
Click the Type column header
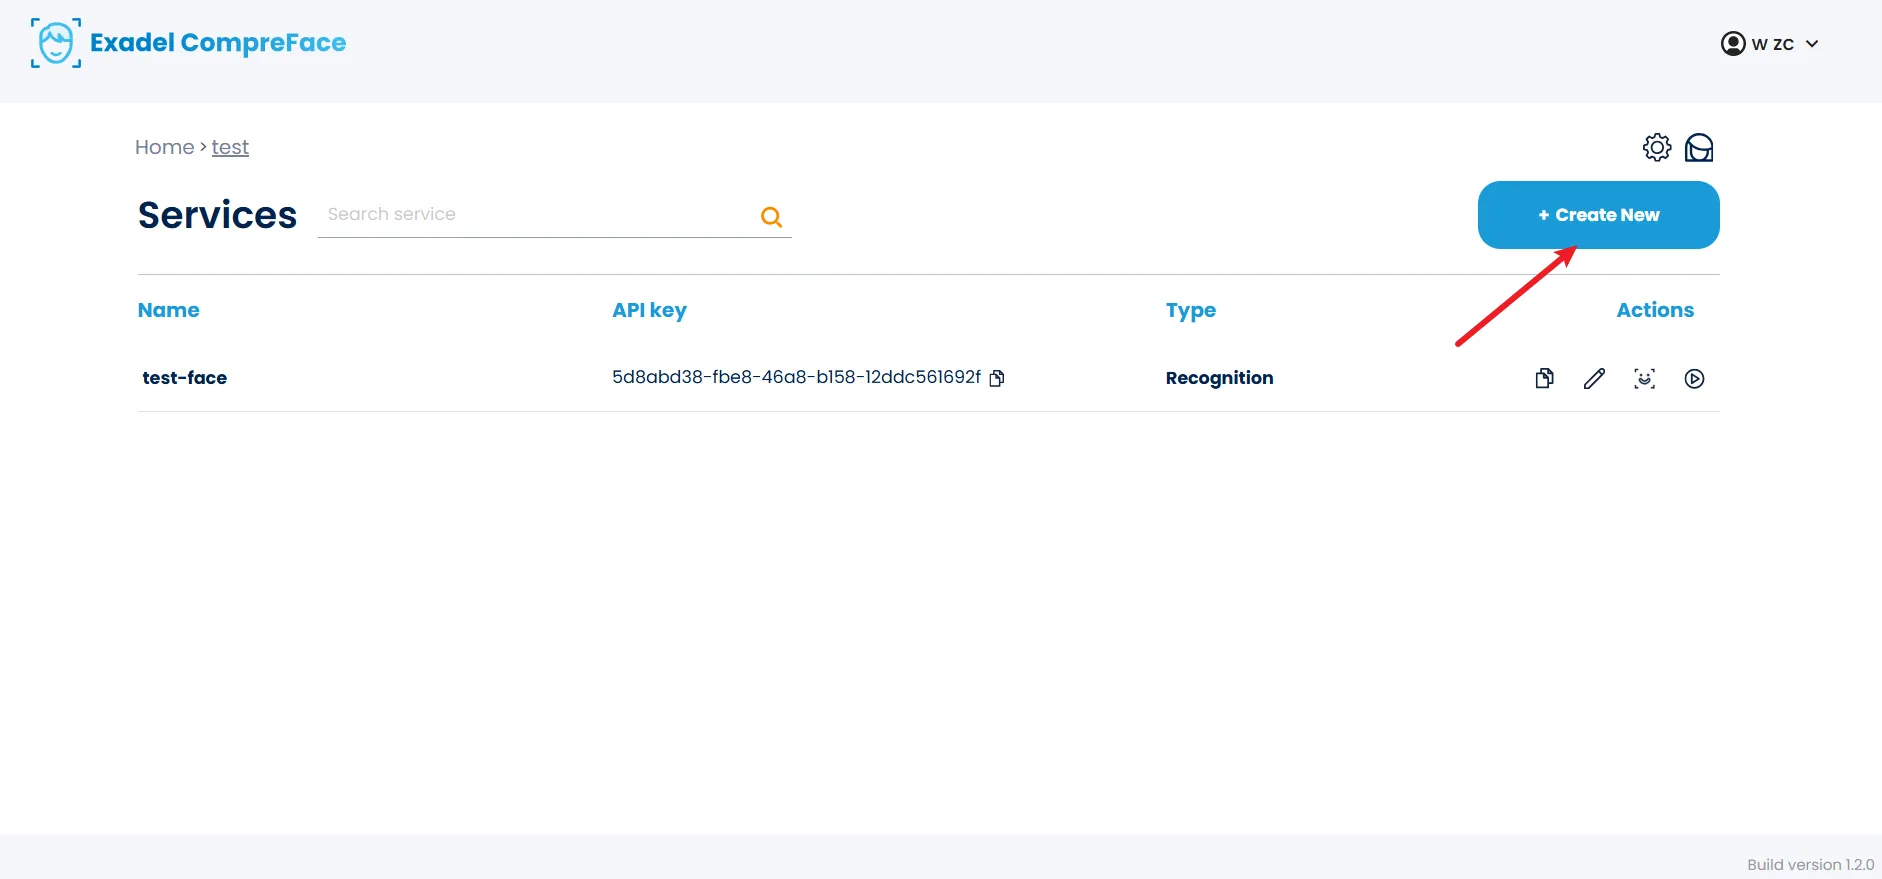1190,310
